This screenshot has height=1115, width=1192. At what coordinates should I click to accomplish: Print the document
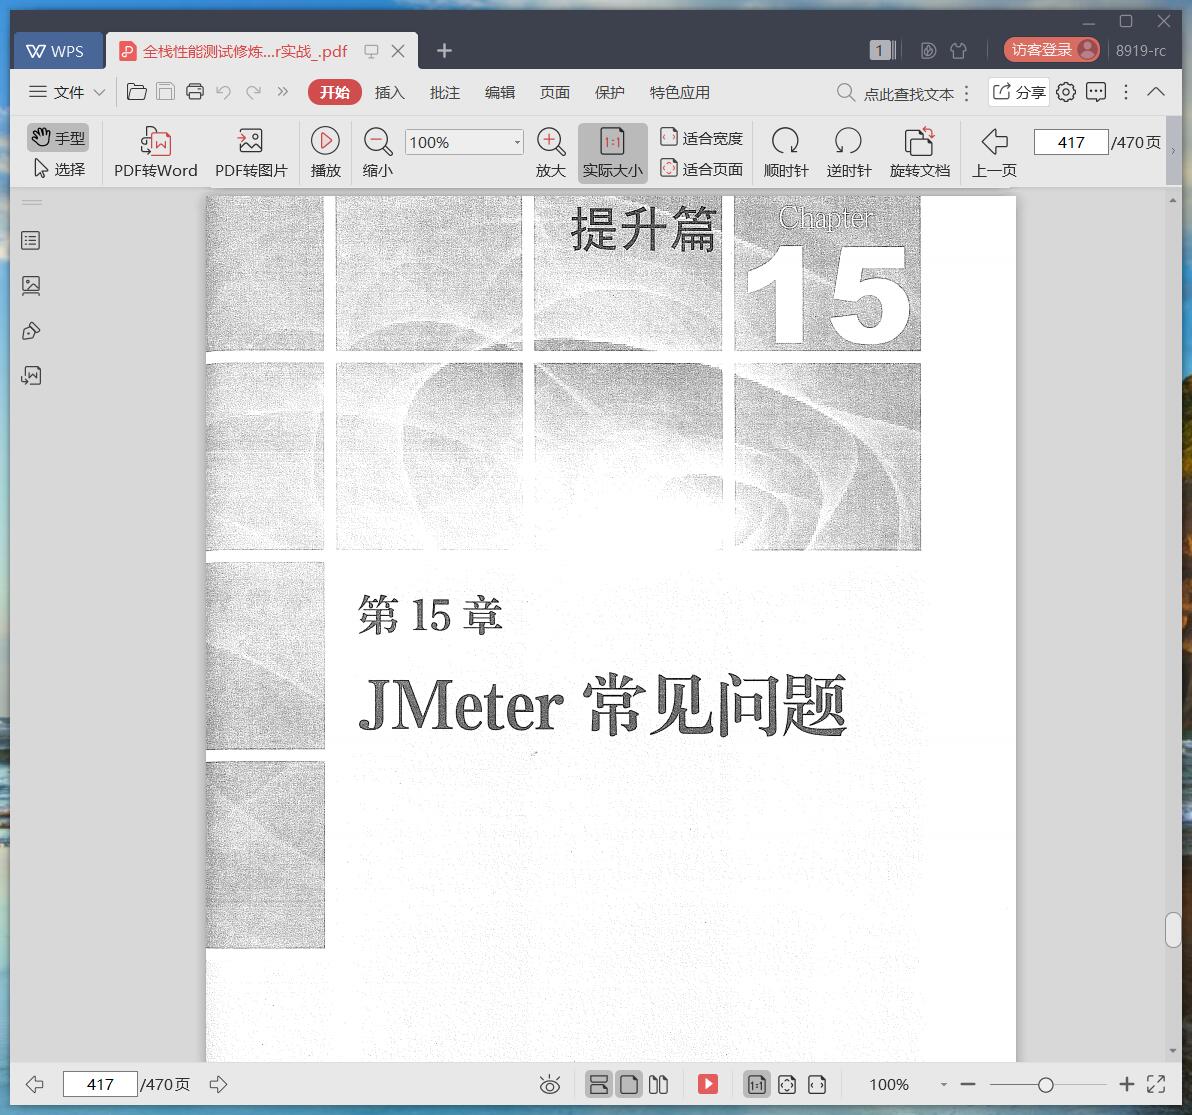[x=195, y=92]
